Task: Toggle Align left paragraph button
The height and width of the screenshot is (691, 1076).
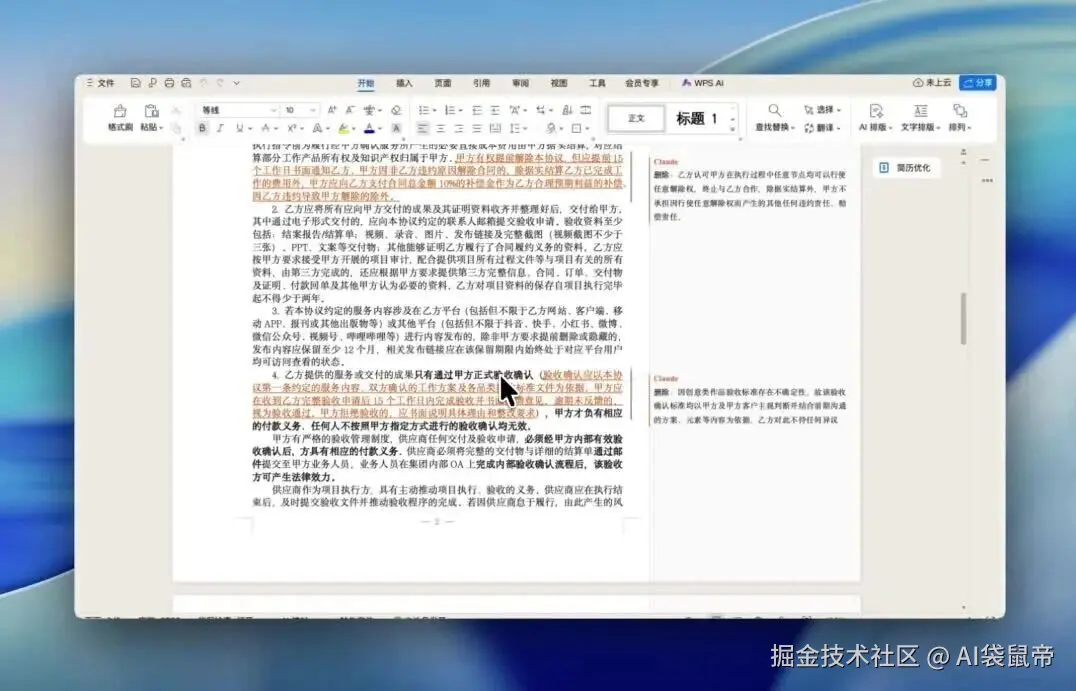Action: point(423,128)
